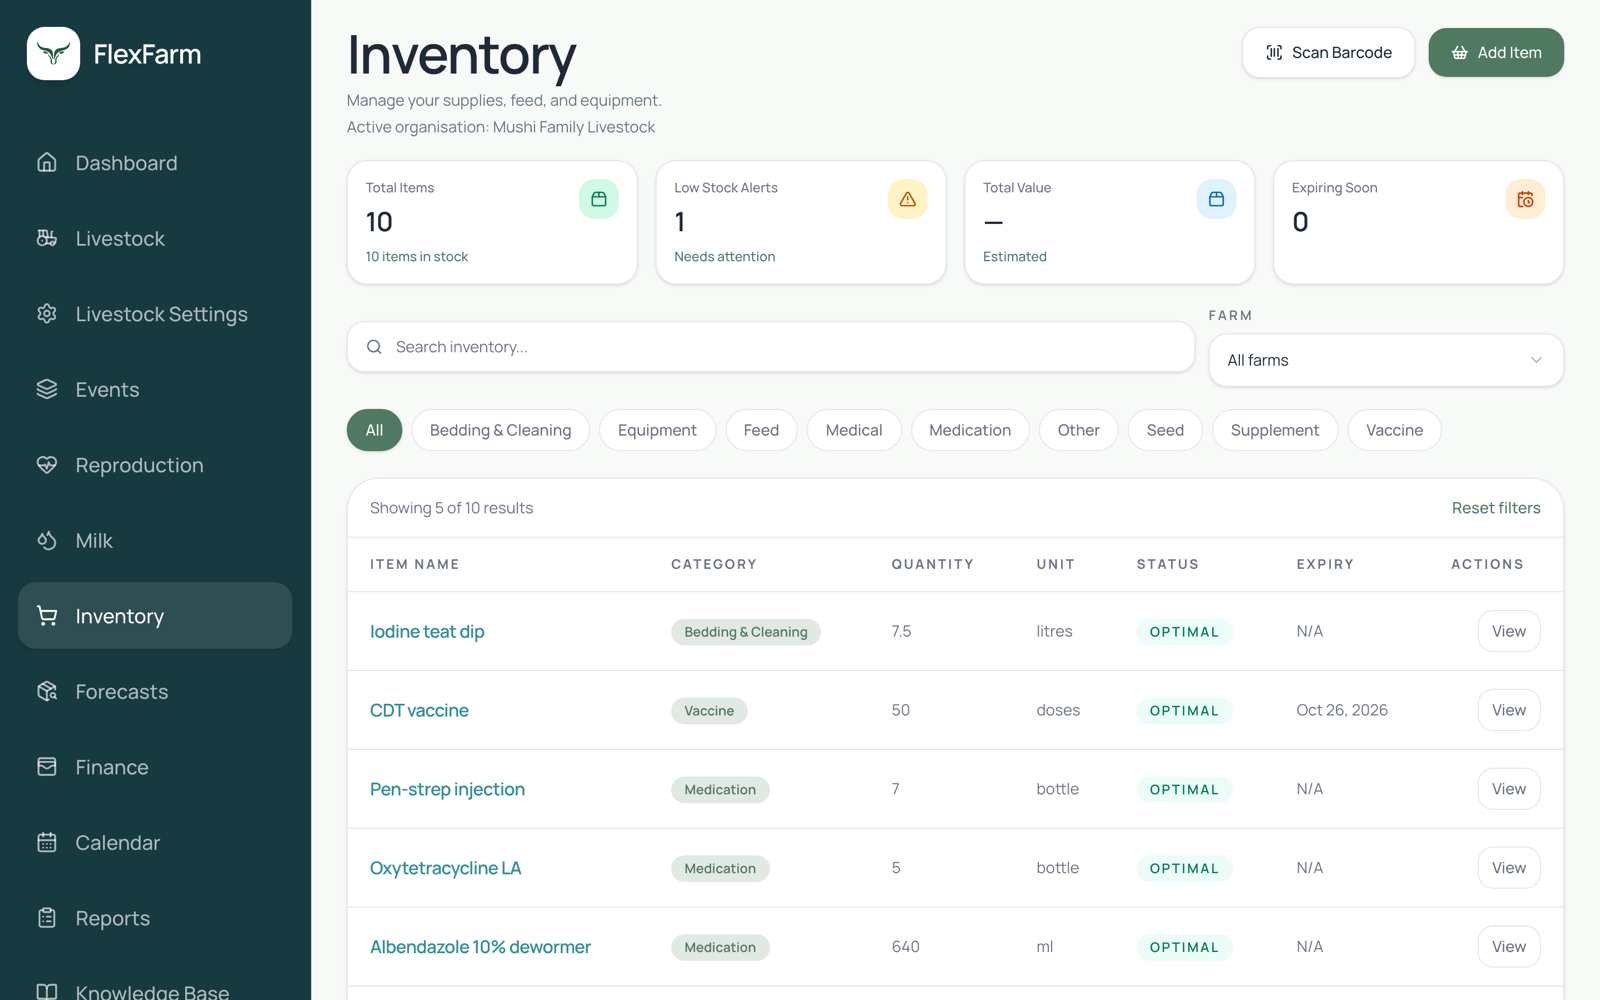The width and height of the screenshot is (1600, 1000).
Task: Click the Low Stock Alerts warning triangle
Action: (x=907, y=199)
